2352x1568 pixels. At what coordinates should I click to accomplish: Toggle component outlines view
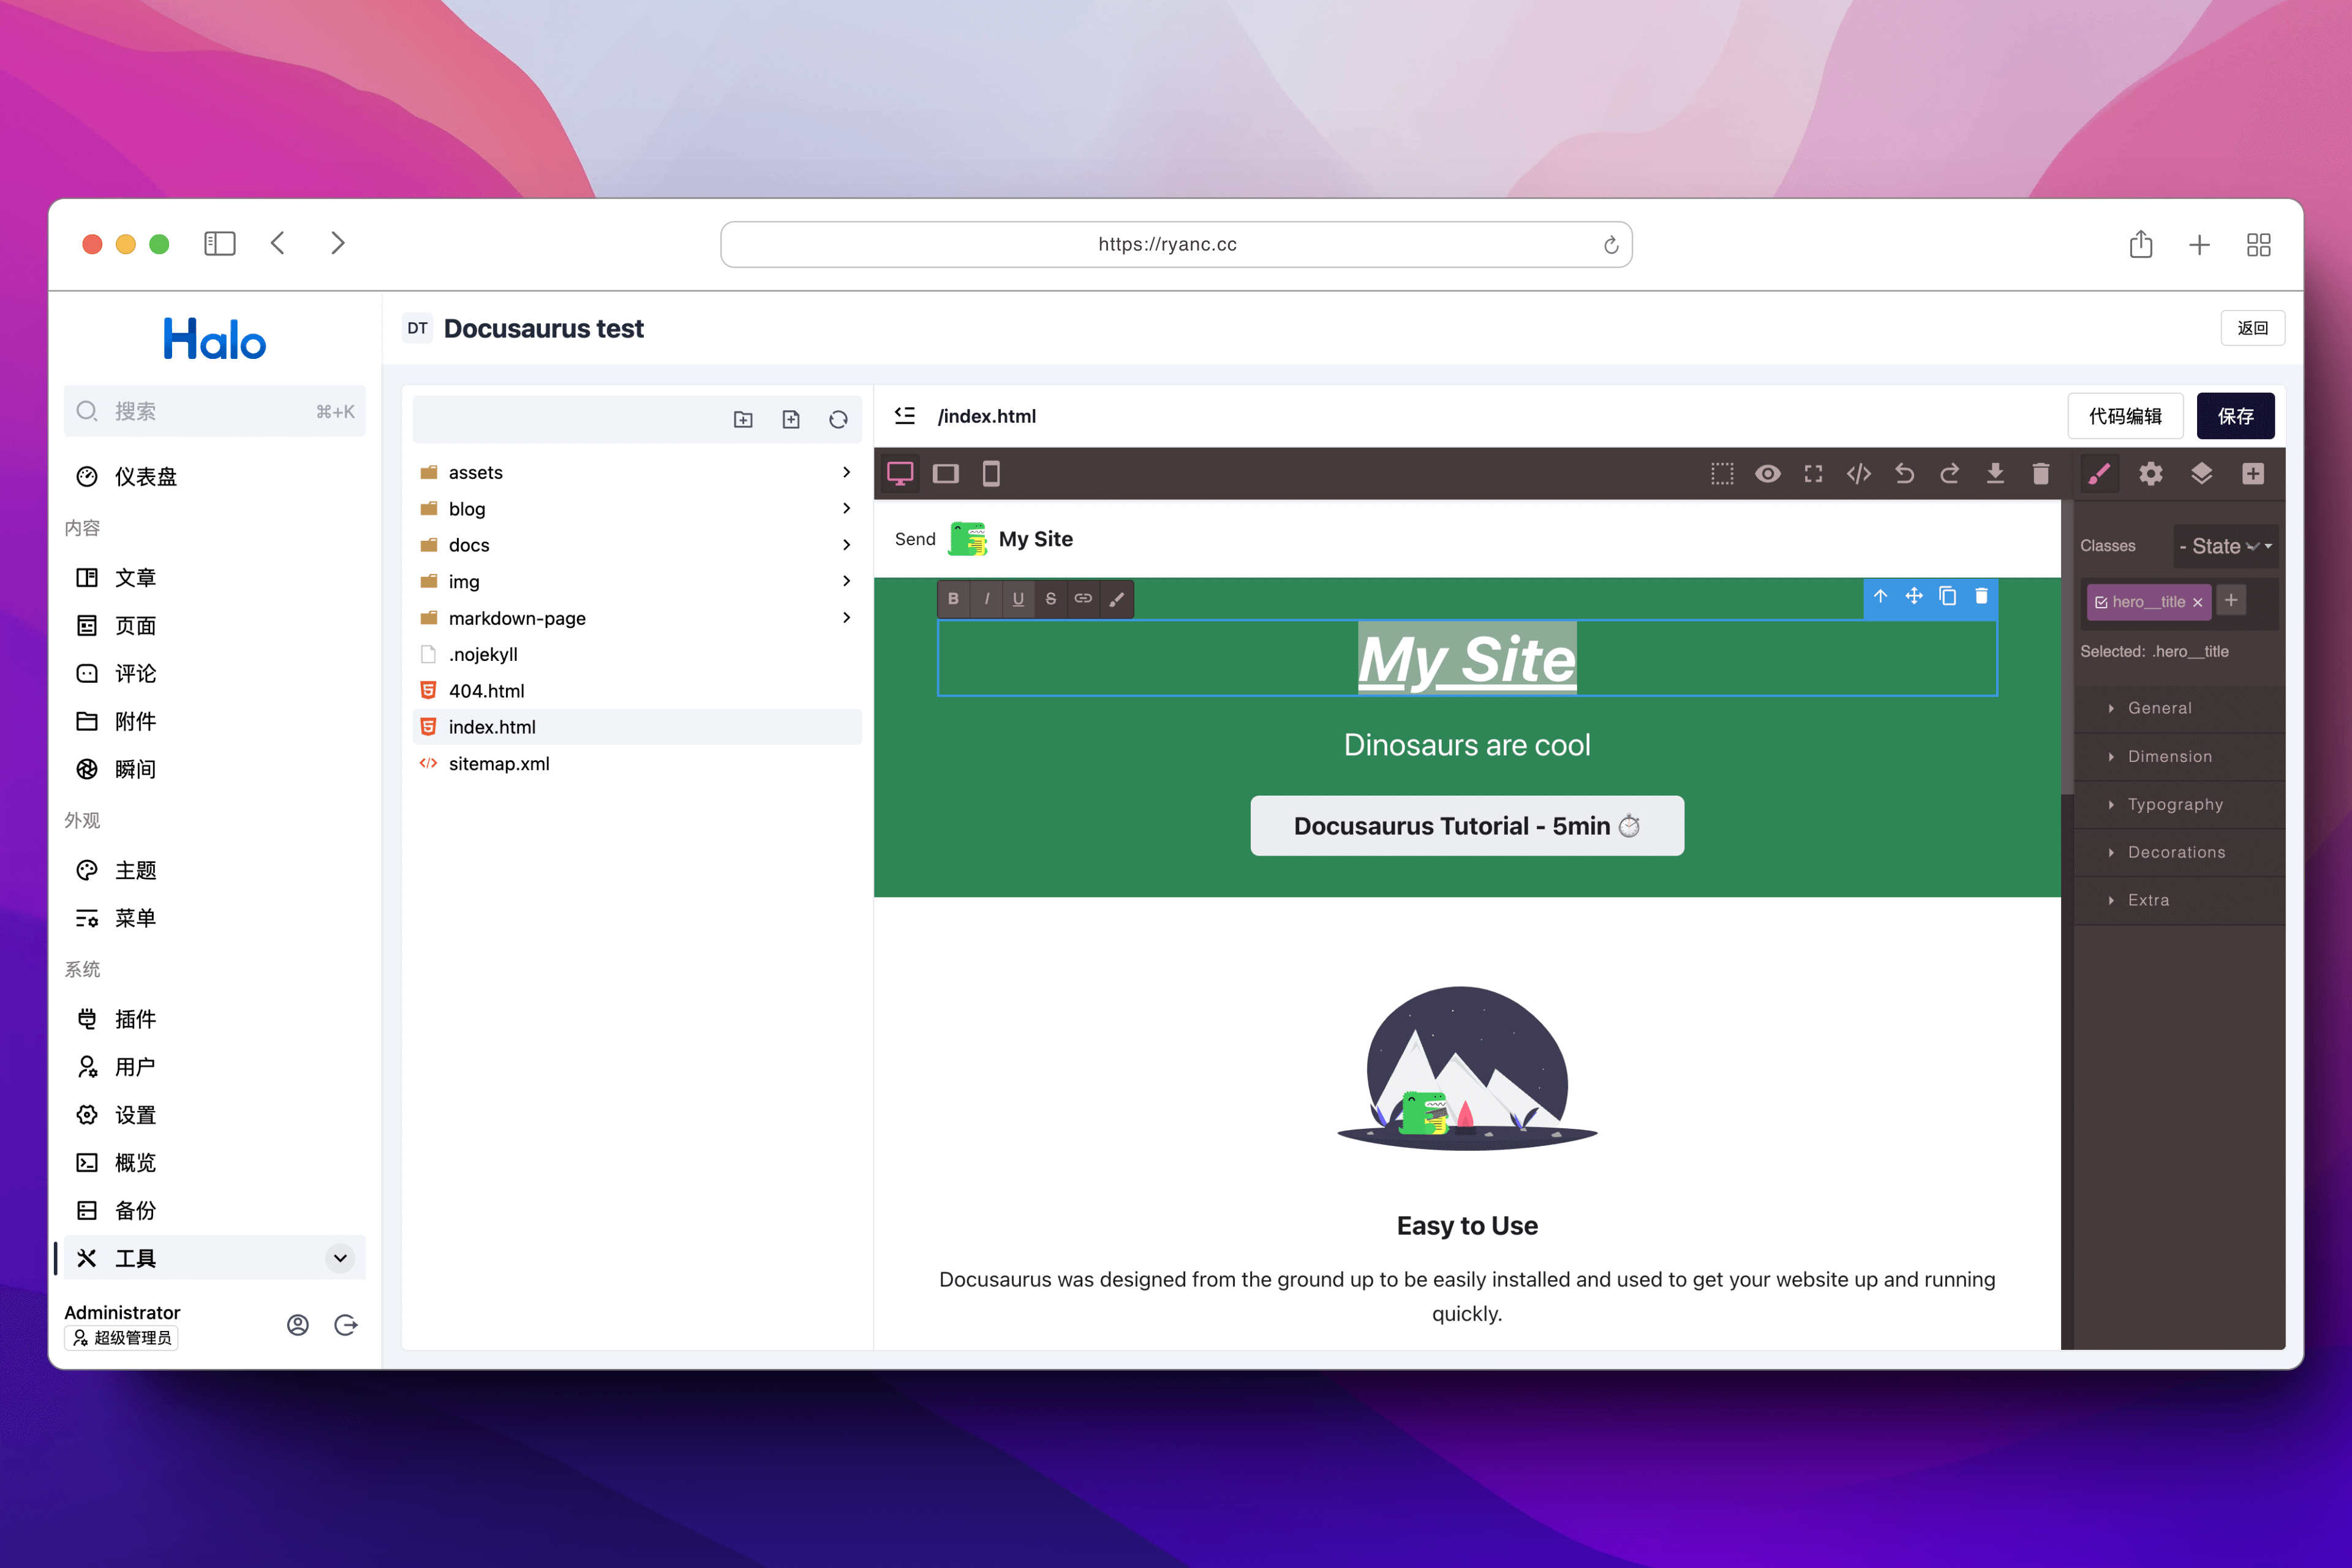1721,474
